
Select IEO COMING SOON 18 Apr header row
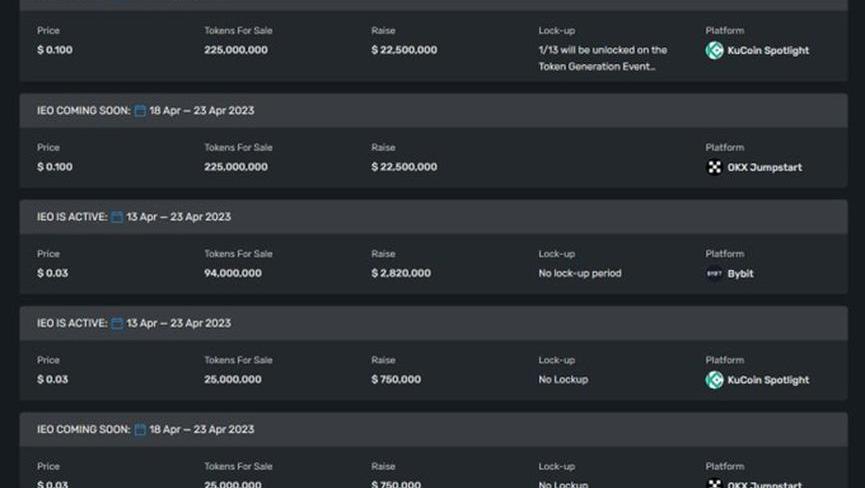pyautogui.click(x=434, y=110)
